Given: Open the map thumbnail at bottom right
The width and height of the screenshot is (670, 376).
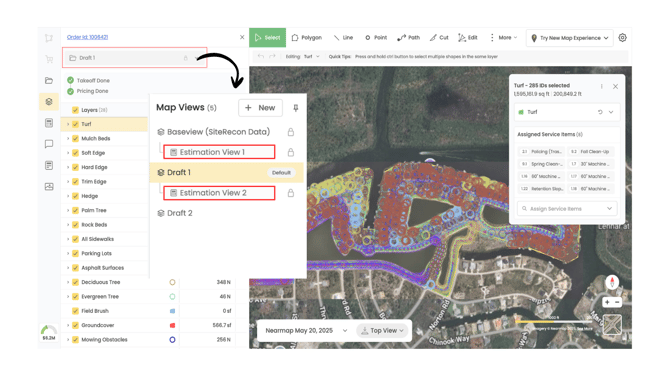Looking at the screenshot, I should [612, 325].
